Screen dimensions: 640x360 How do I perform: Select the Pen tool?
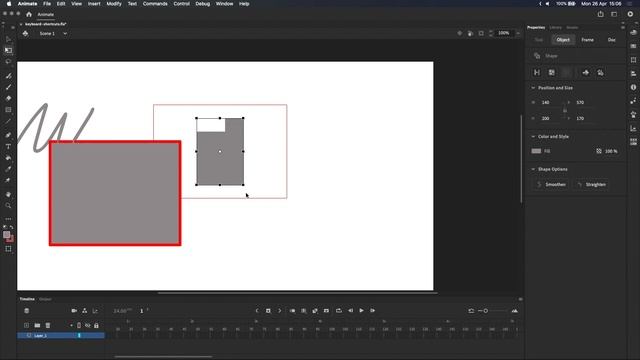point(8,135)
